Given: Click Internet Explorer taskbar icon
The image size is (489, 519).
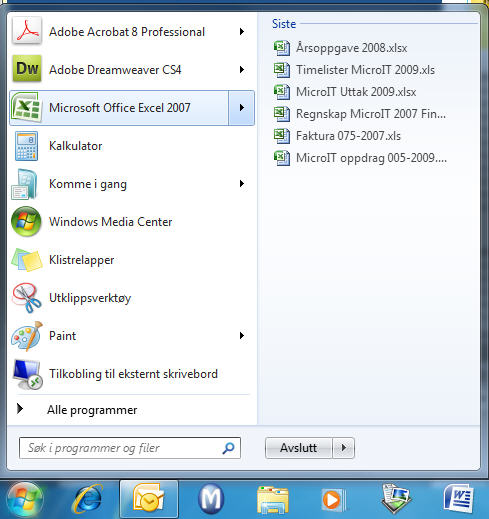Looking at the screenshot, I should pos(88,499).
